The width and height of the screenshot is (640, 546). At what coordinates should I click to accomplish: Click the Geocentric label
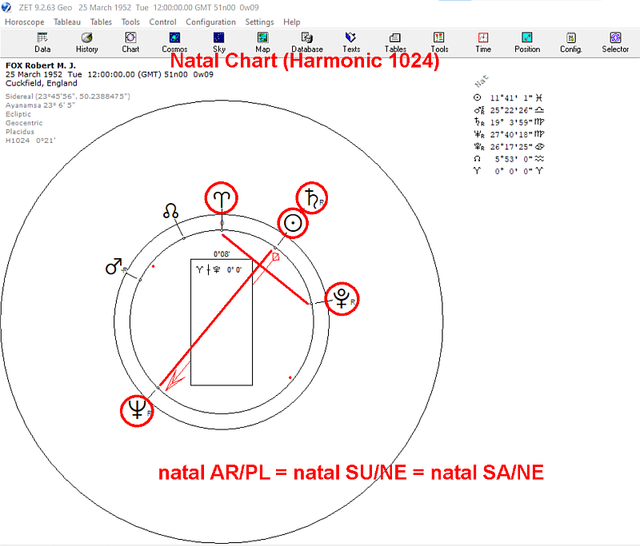pyautogui.click(x=24, y=123)
